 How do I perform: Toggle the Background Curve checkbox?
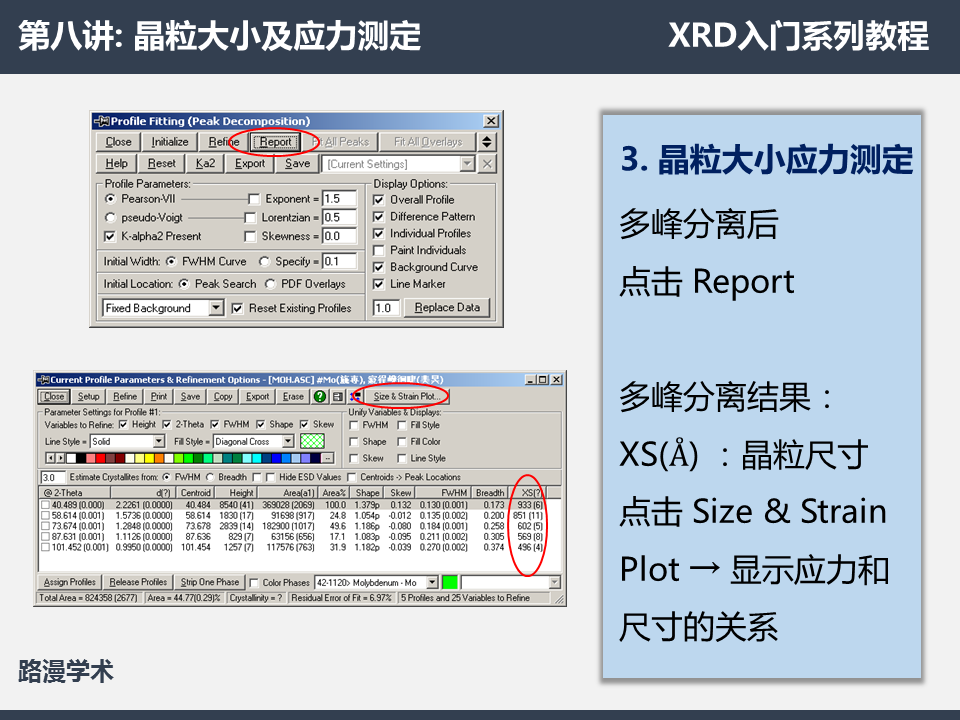coord(378,267)
